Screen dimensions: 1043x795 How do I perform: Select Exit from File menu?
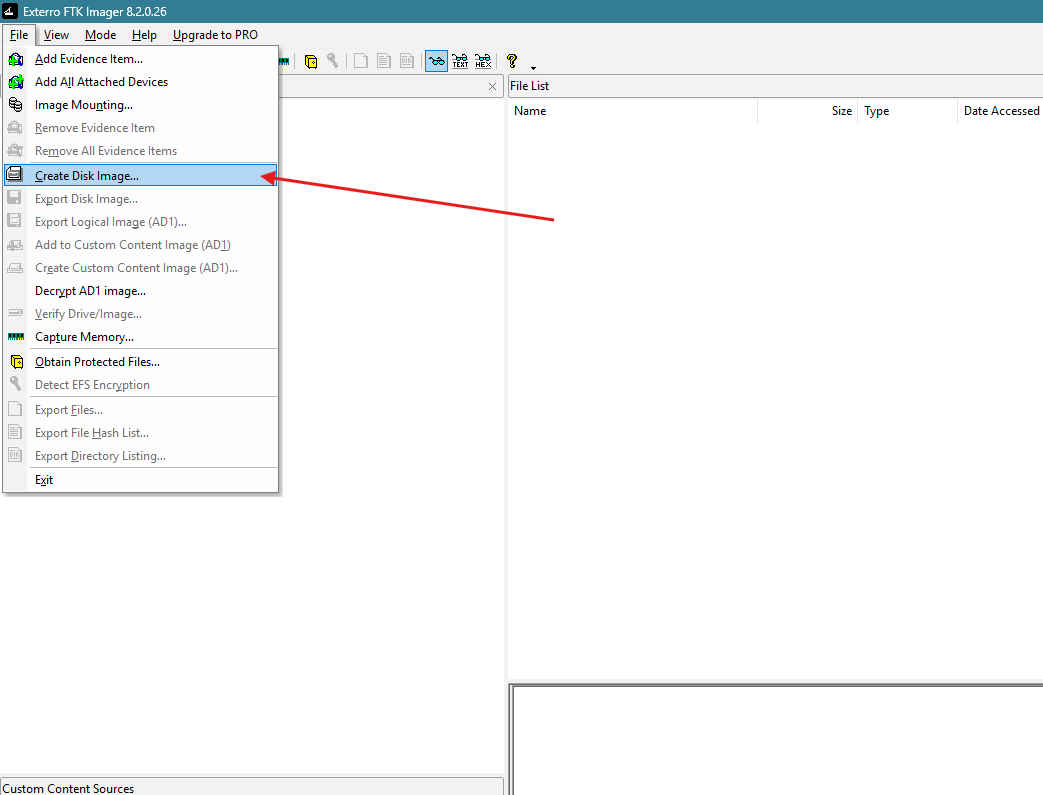[x=140, y=480]
